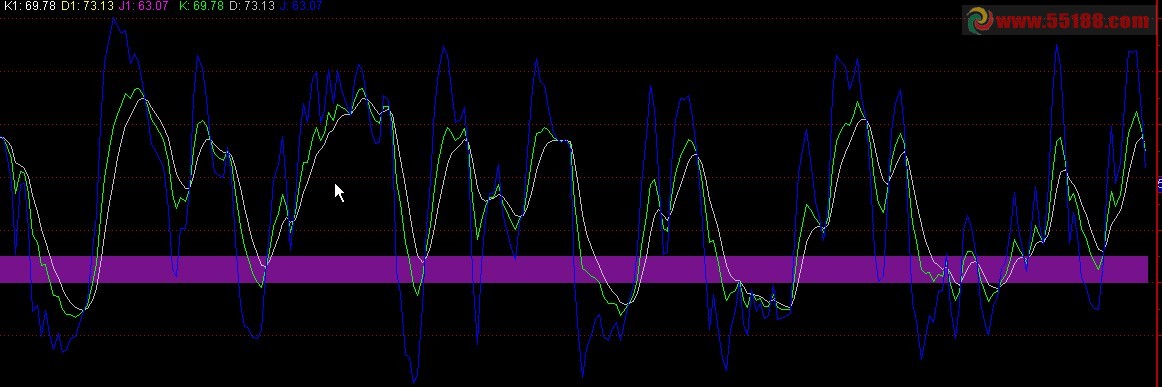Click the magenta J1: 63.07 readout
The image size is (1162, 387).
coord(143,6)
